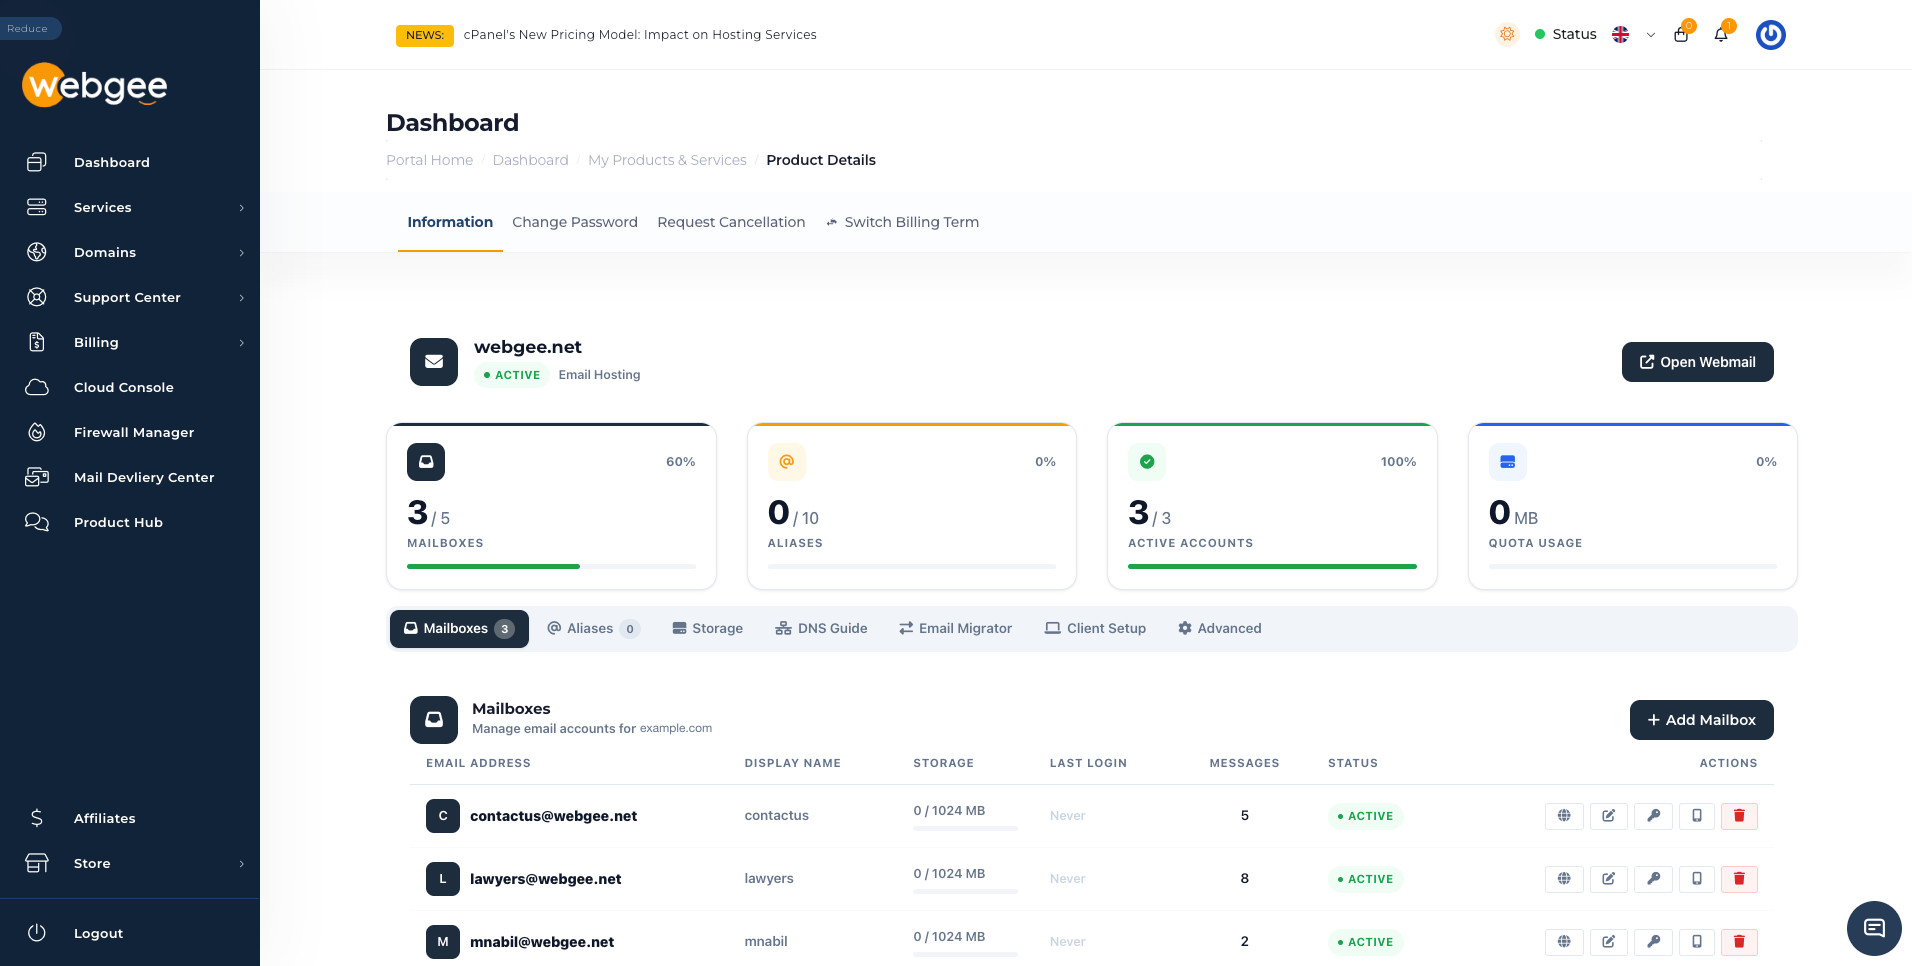Open the Storage tab

[707, 629]
